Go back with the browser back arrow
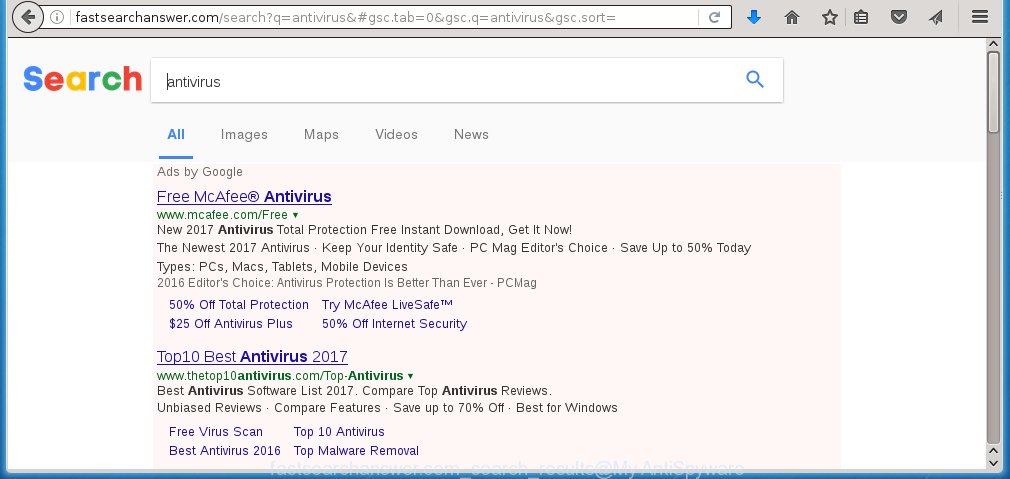The image size is (1010, 479). click(x=27, y=17)
